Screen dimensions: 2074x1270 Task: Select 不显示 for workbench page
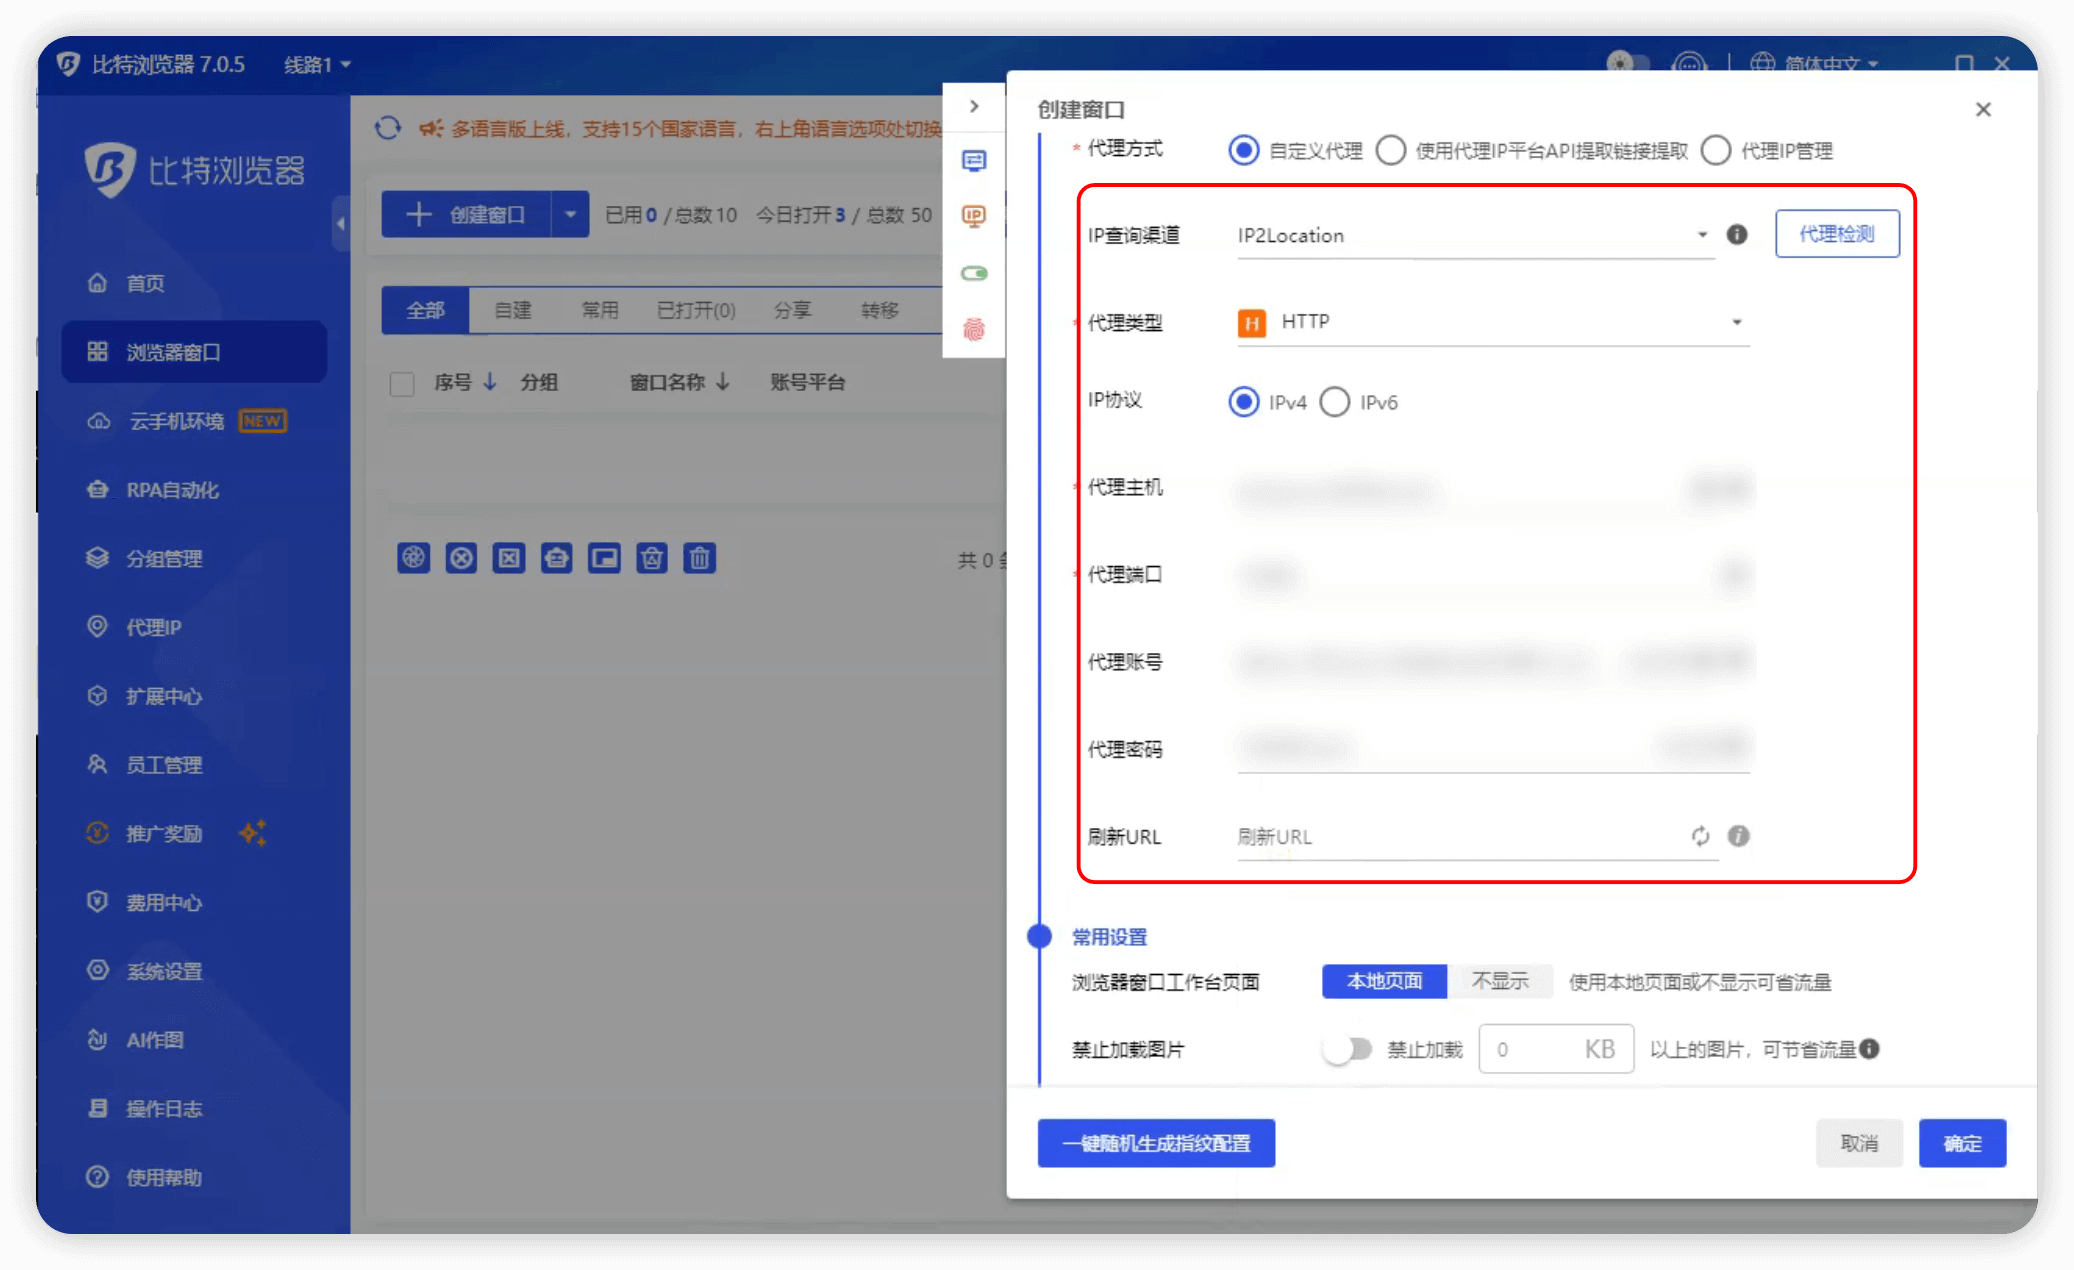coord(1499,981)
